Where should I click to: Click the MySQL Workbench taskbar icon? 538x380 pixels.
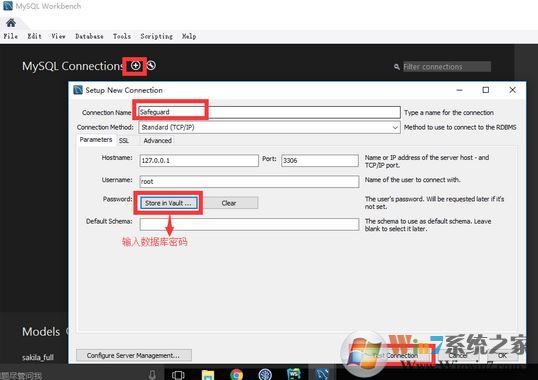coord(322,373)
